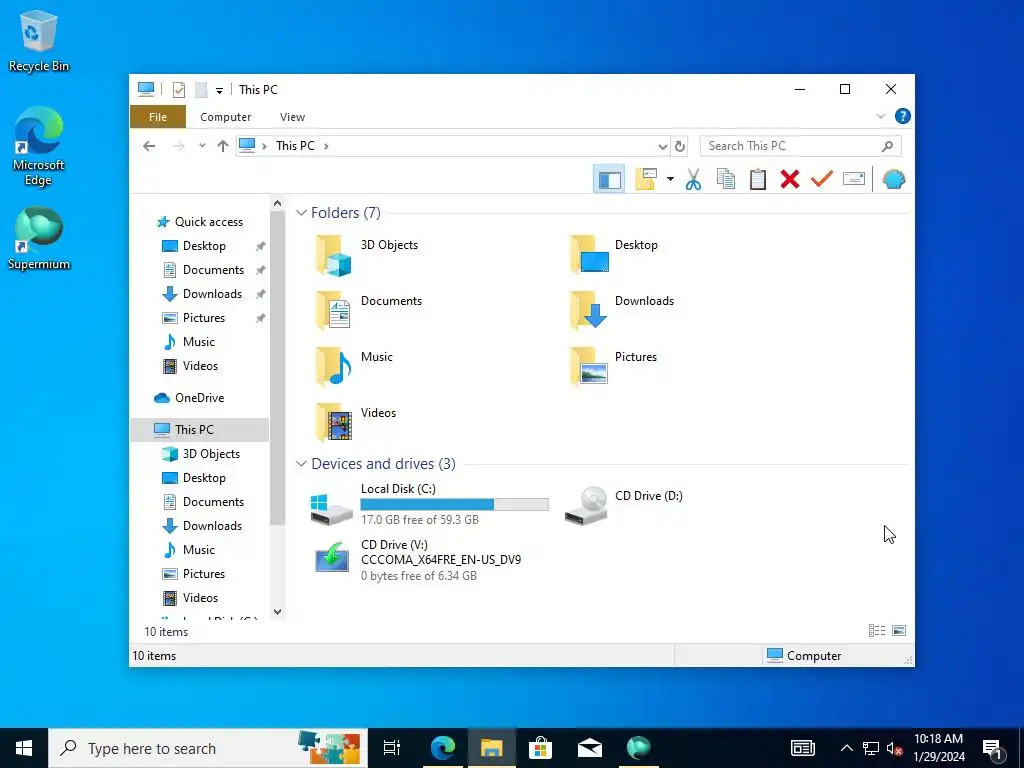The width and height of the screenshot is (1024, 768).
Task: Collapse the Folders (7) group
Action: click(x=301, y=213)
